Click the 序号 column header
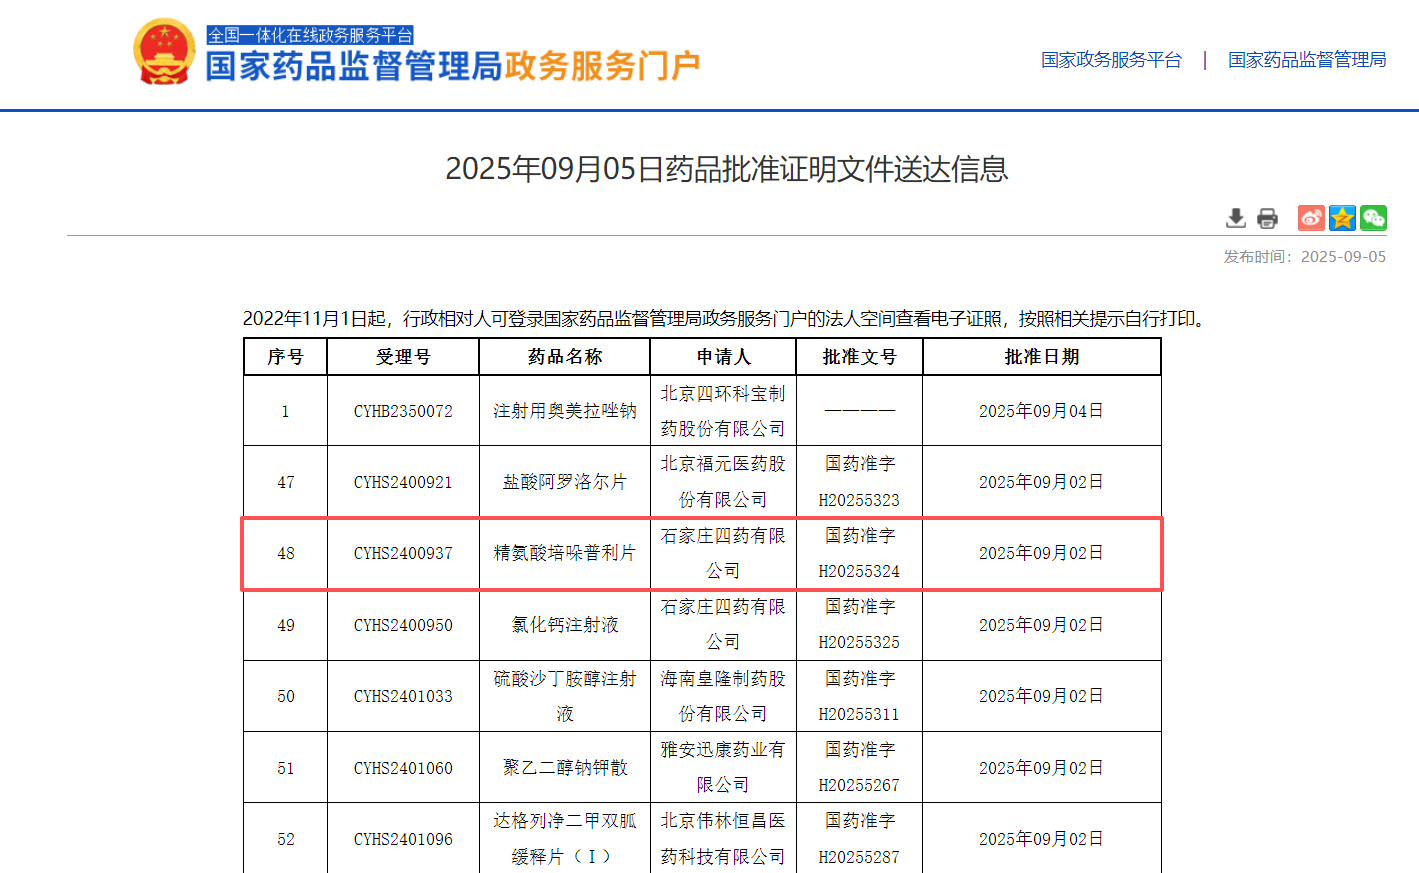Screen dimensions: 1419x873 [285, 357]
